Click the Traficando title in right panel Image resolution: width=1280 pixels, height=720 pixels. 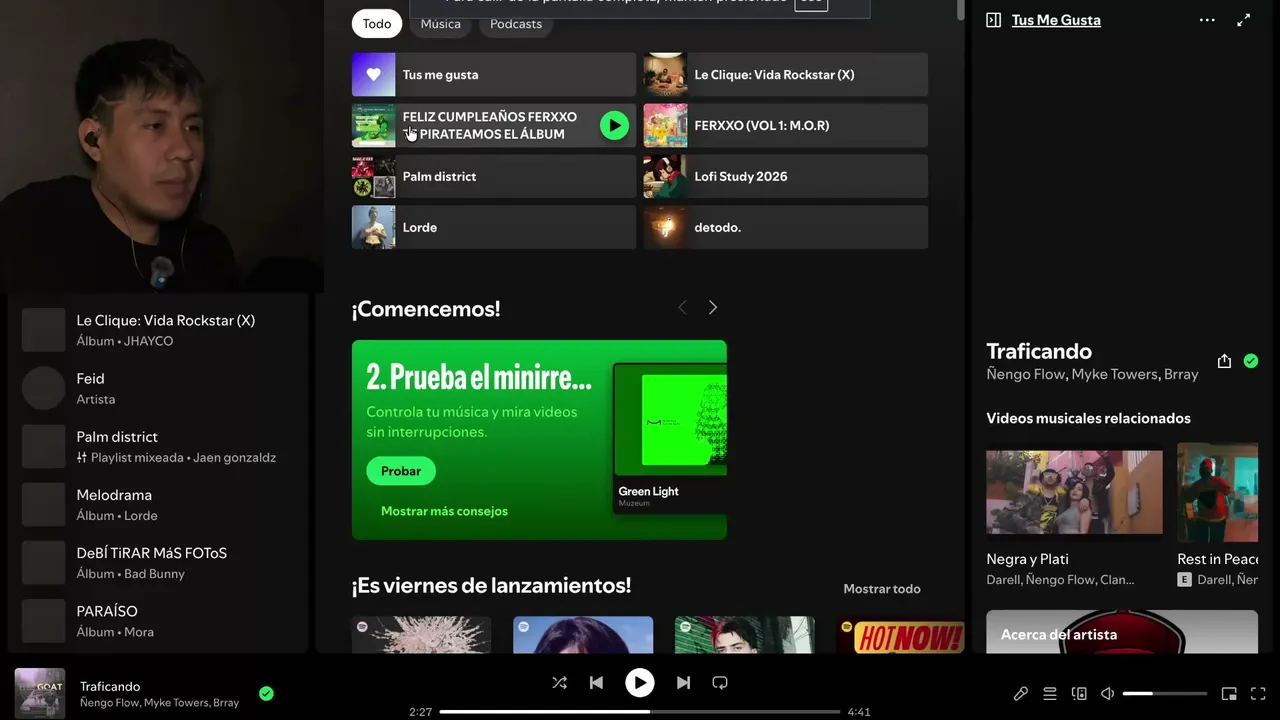point(1039,351)
